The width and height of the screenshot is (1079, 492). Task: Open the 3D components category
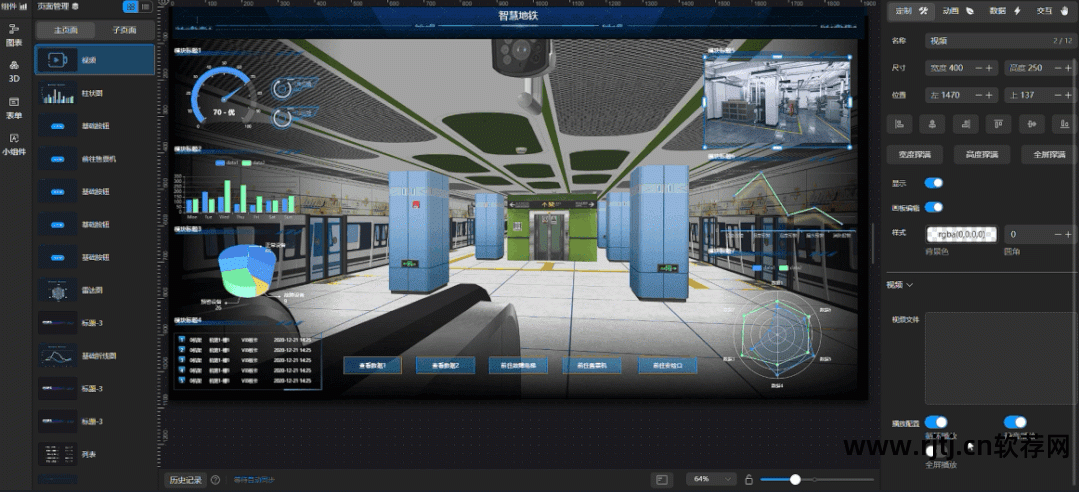point(14,72)
